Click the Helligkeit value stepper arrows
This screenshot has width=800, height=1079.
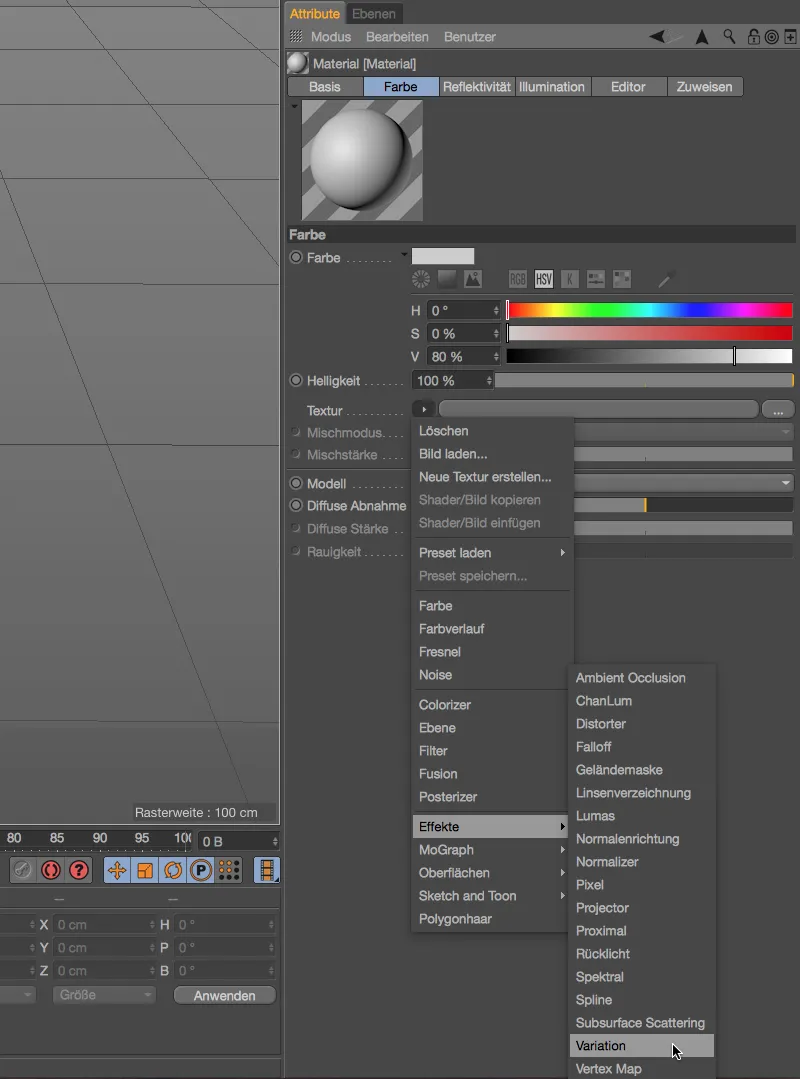[489, 381]
